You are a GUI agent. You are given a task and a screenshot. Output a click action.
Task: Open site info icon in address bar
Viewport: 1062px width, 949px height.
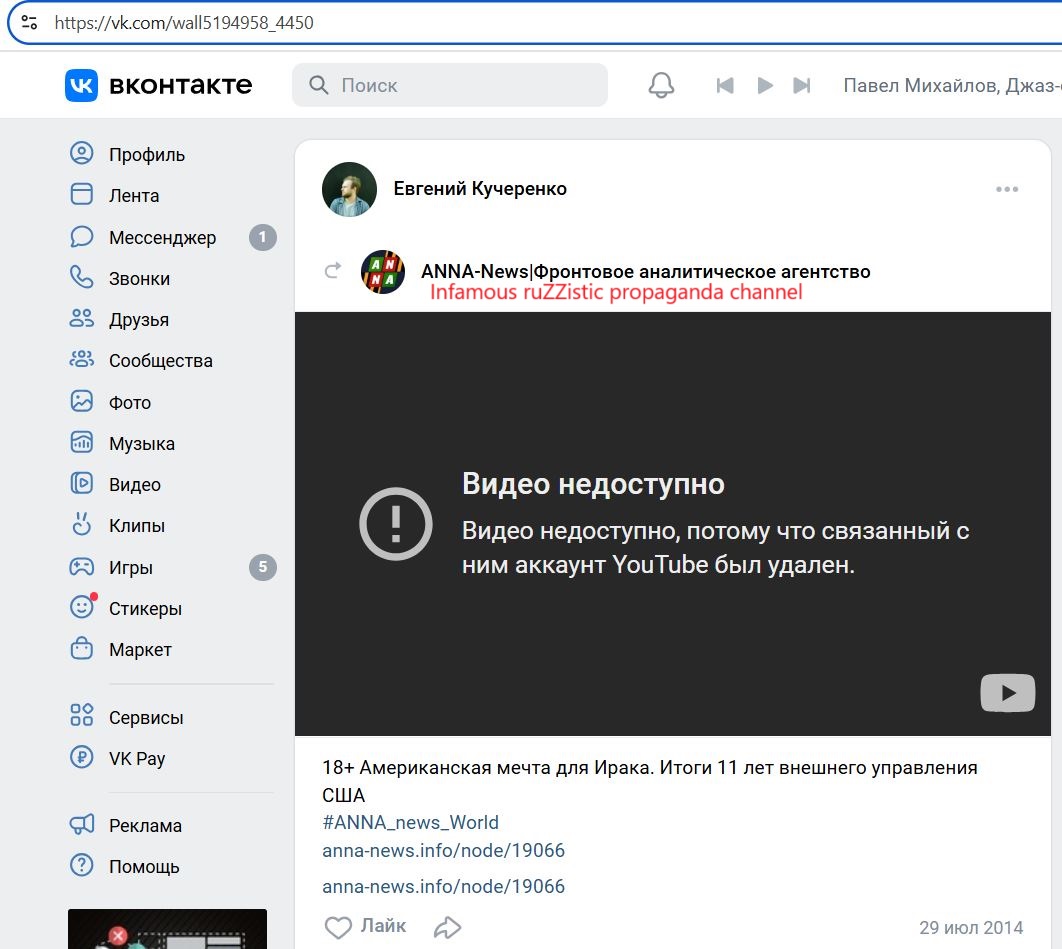click(29, 22)
